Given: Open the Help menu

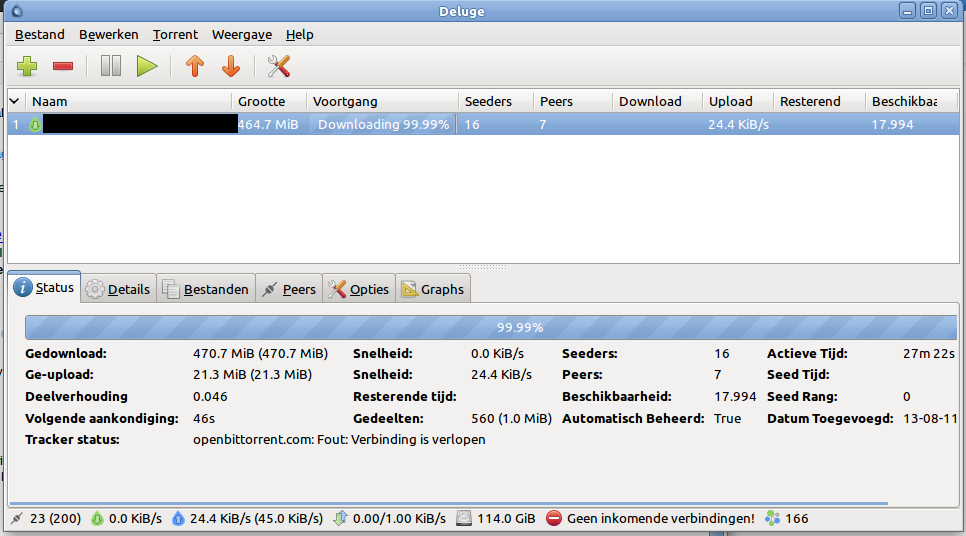Looking at the screenshot, I should 299,35.
